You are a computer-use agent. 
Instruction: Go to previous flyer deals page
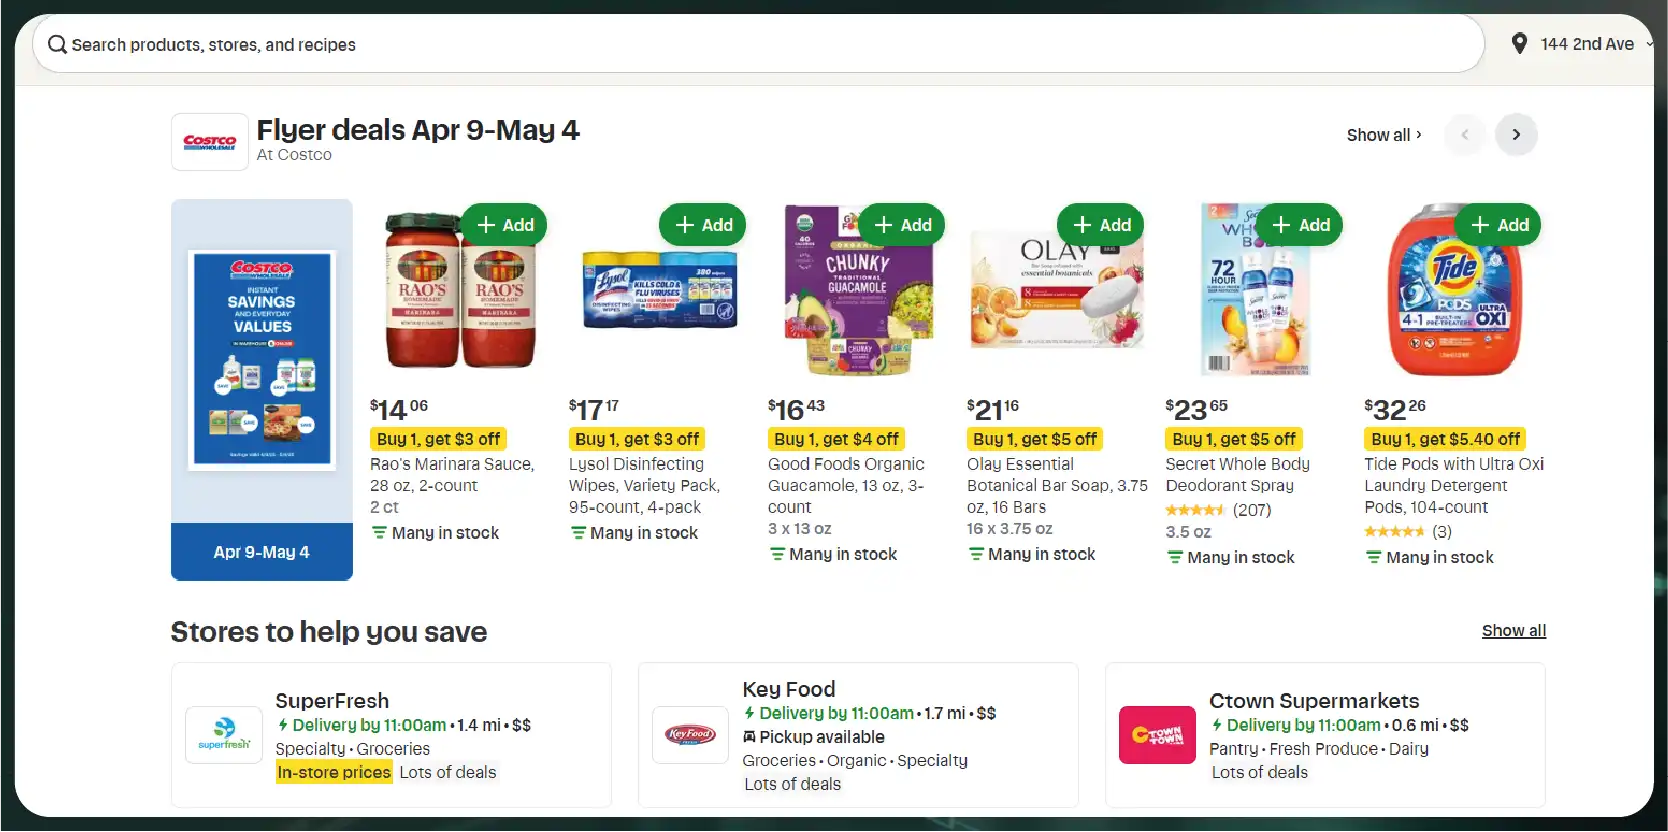pos(1465,135)
